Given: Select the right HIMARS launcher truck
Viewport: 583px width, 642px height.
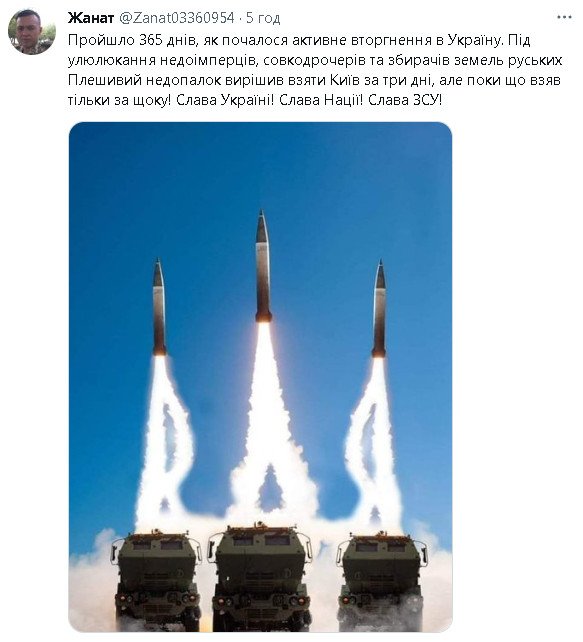Looking at the screenshot, I should tap(381, 581).
